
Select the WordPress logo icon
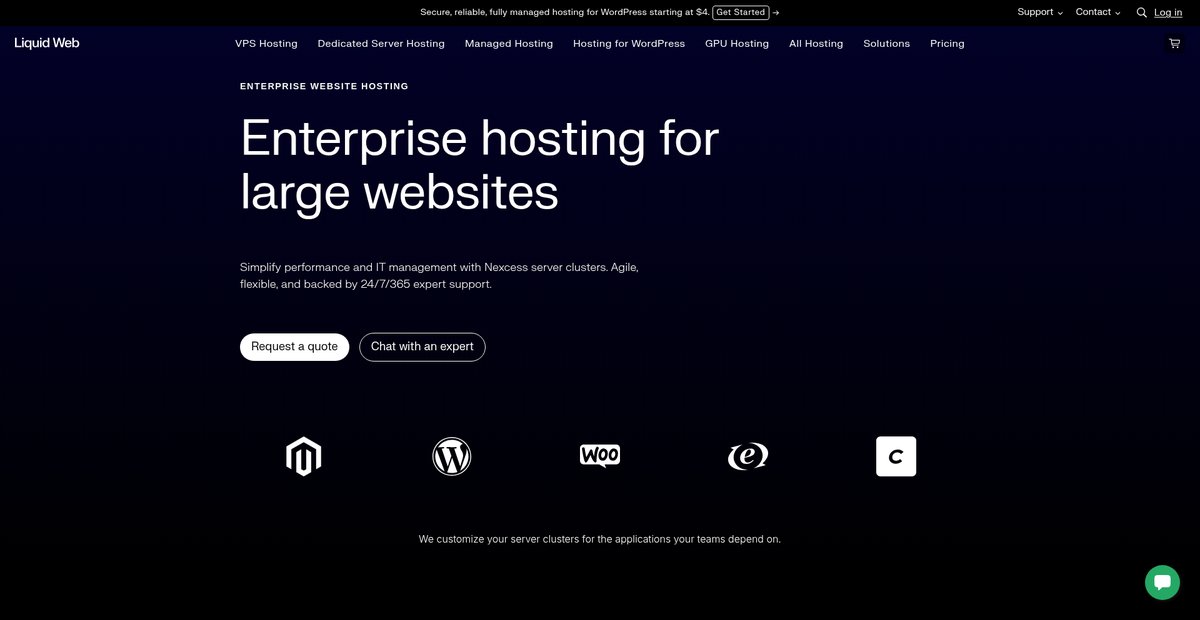tap(452, 456)
